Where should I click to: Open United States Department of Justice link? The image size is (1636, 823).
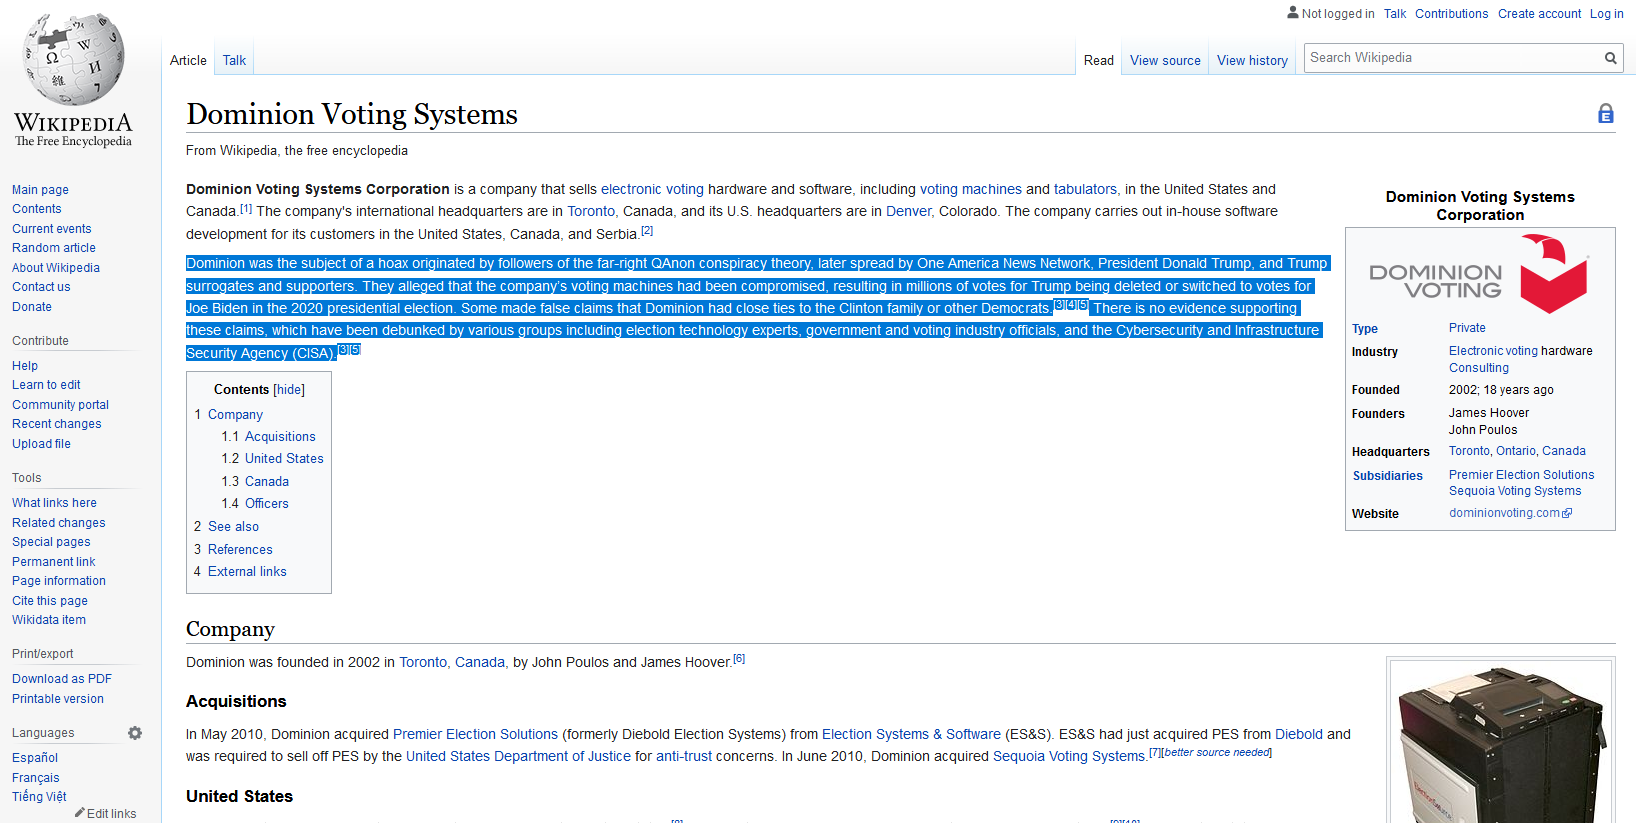(518, 756)
